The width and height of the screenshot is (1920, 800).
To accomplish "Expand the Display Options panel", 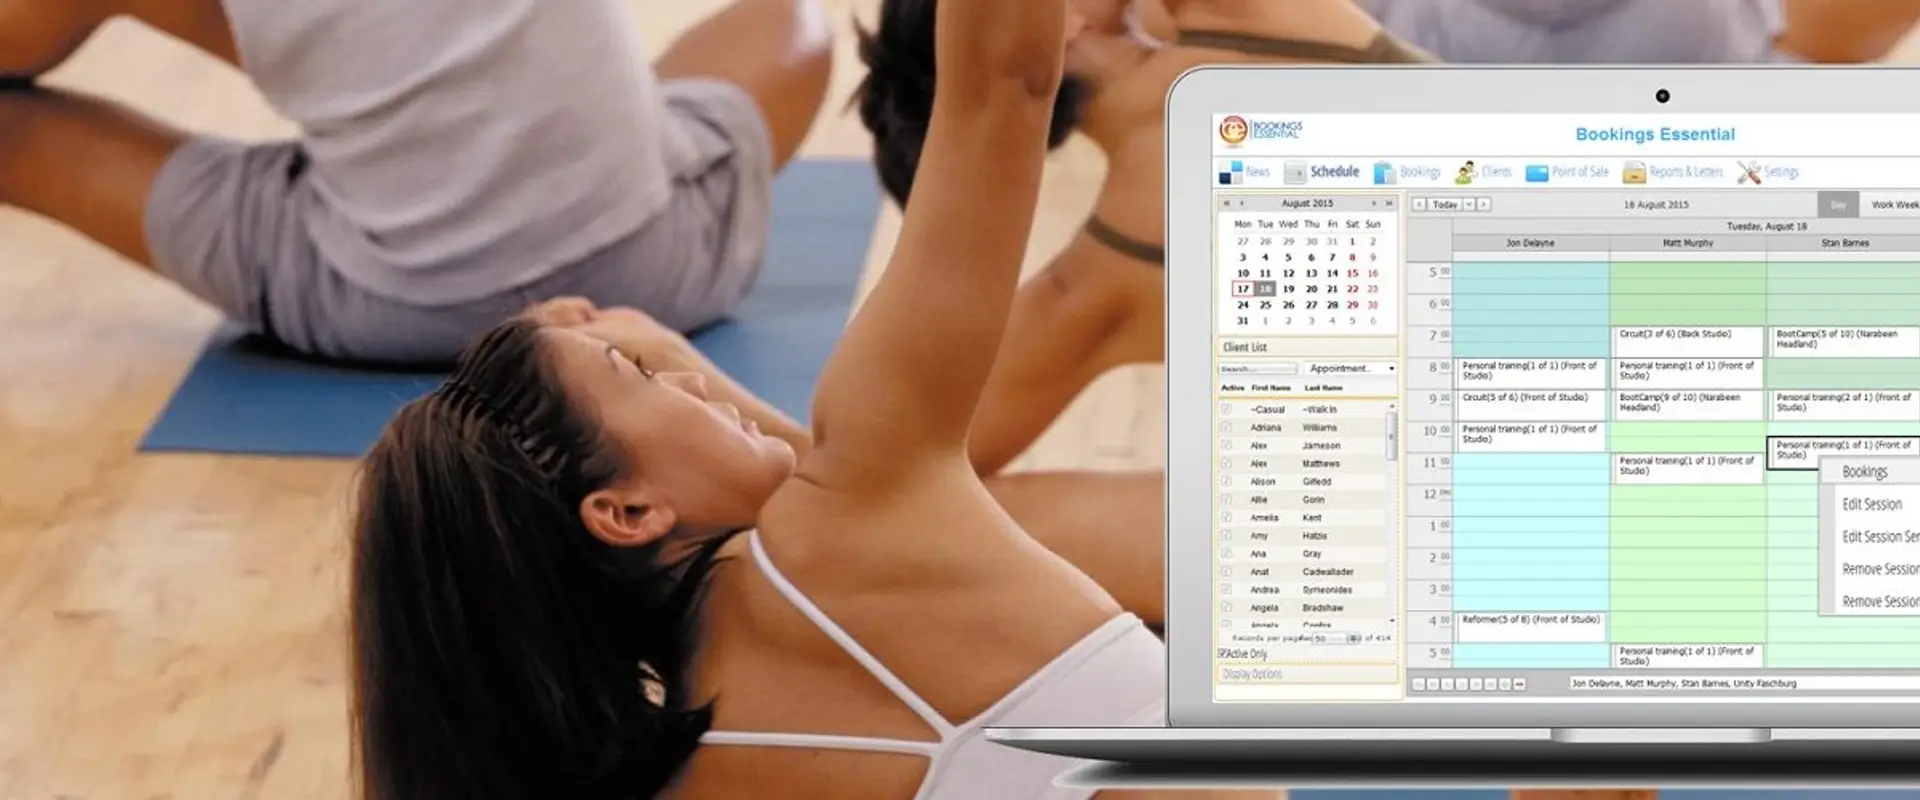I will (x=1308, y=674).
